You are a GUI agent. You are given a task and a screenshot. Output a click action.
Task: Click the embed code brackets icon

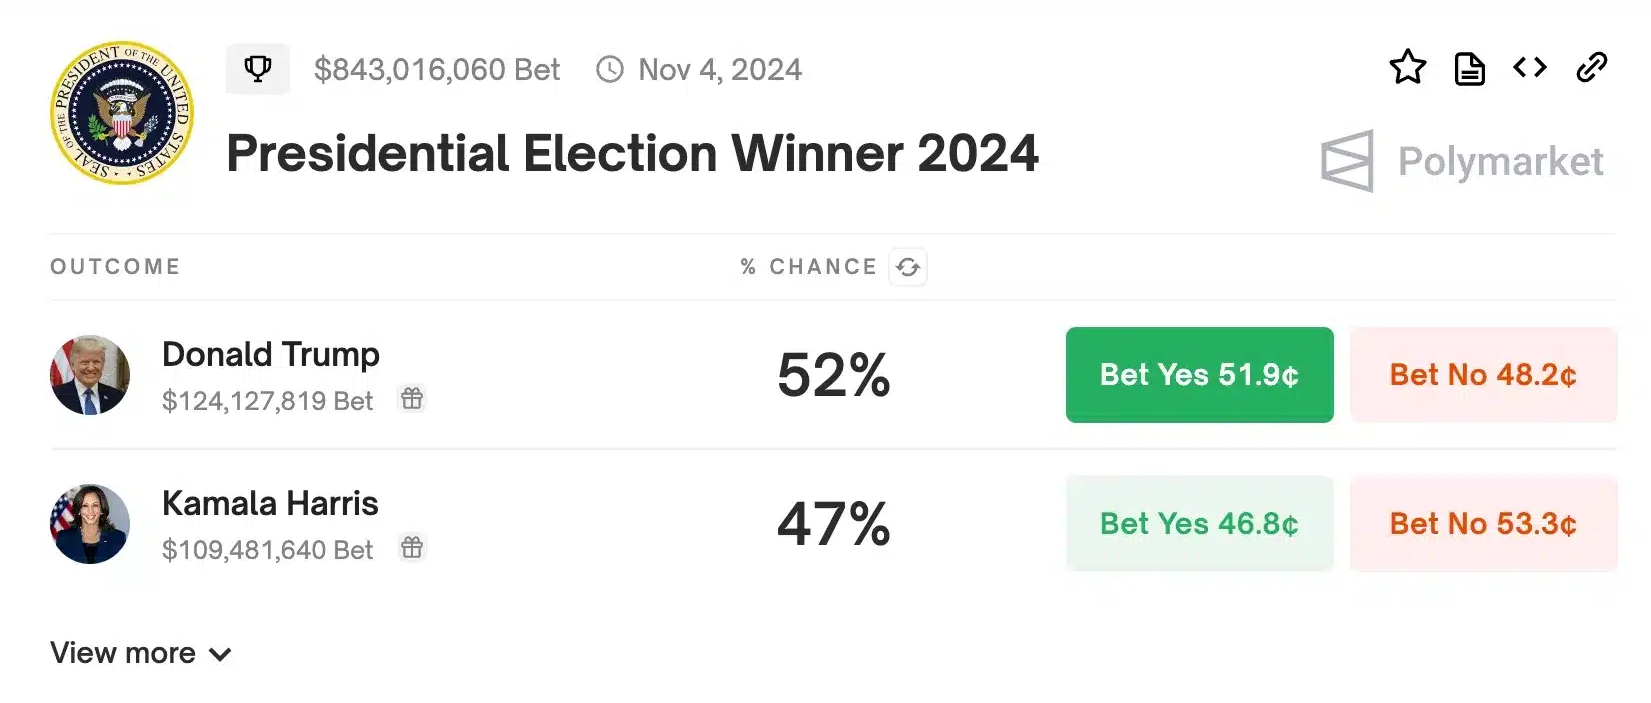[1530, 67]
